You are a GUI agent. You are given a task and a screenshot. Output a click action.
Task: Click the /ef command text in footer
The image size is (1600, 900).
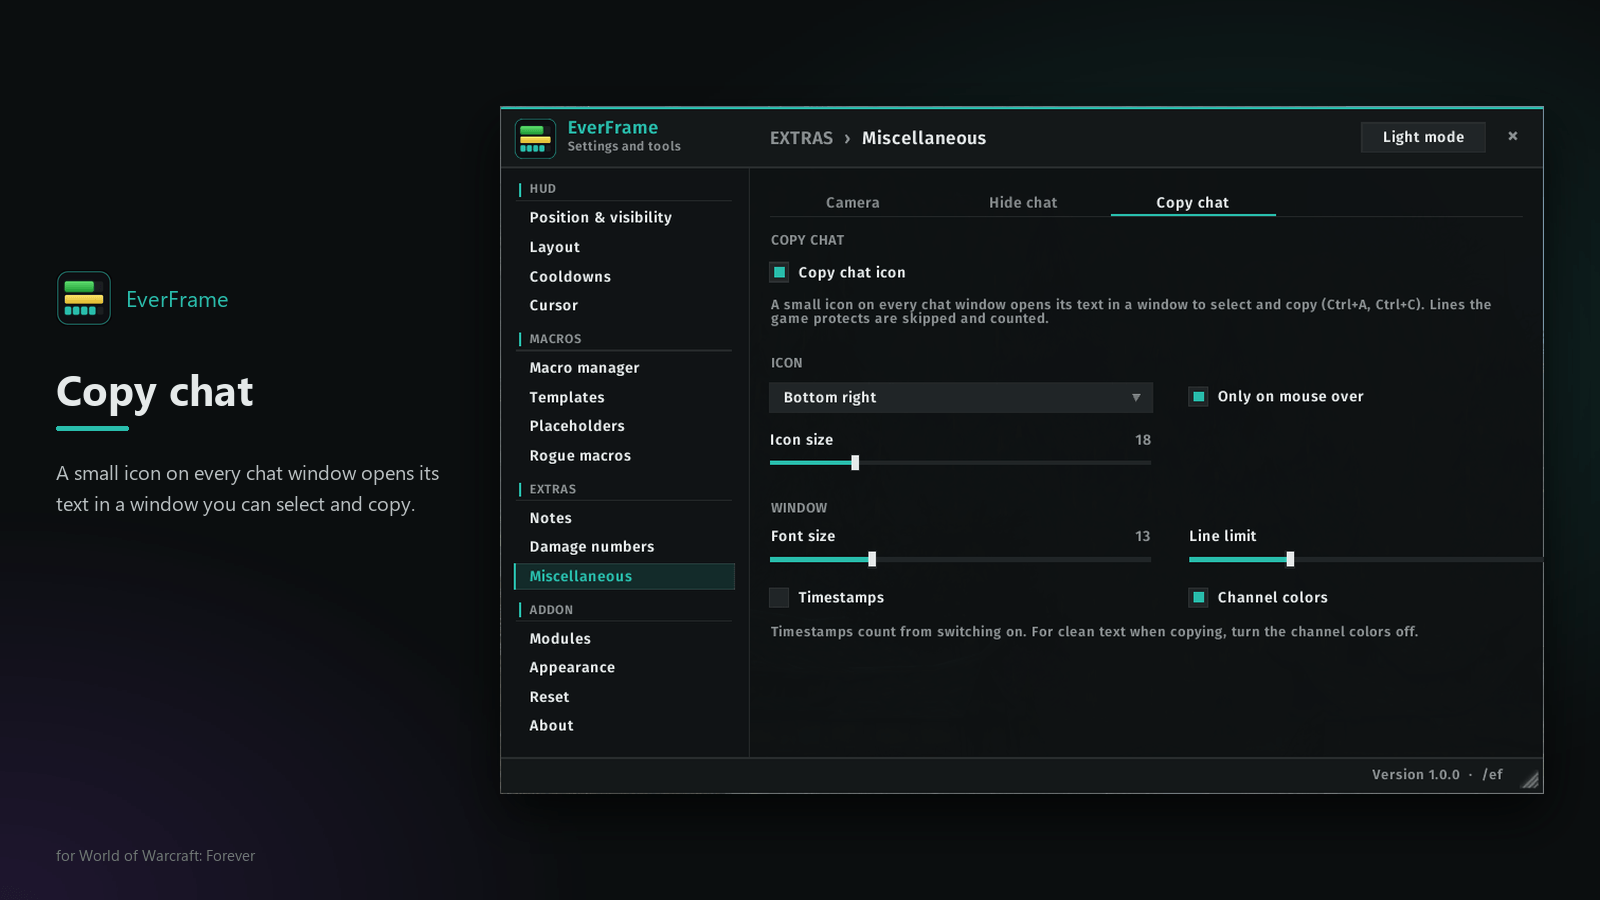pyautogui.click(x=1492, y=775)
